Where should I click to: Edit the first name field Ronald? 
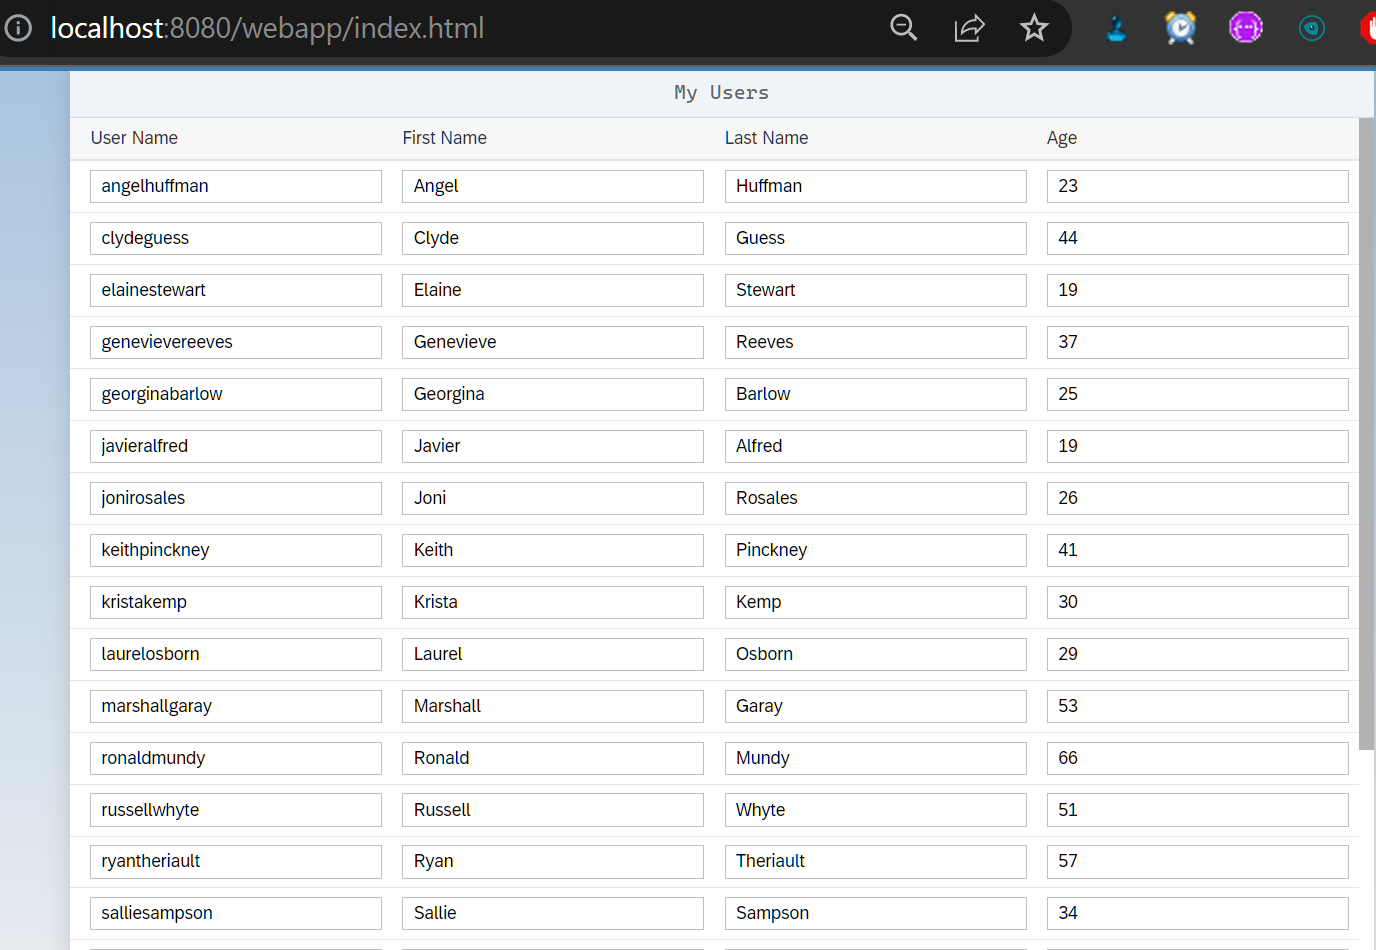pyautogui.click(x=553, y=758)
